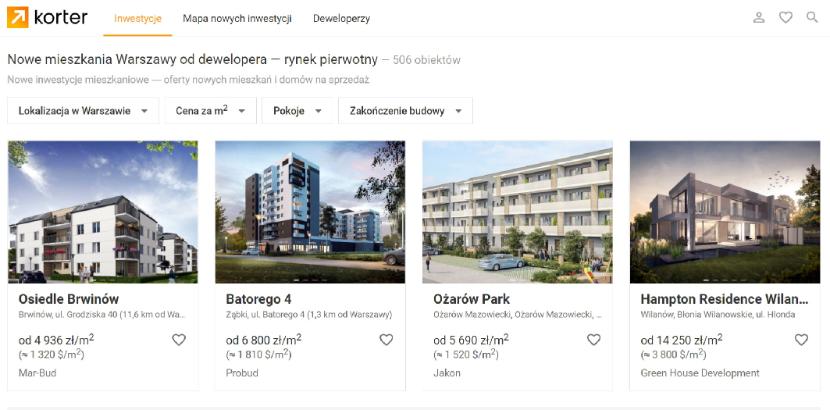
Task: Click the Korter logo icon
Action: (17, 17)
